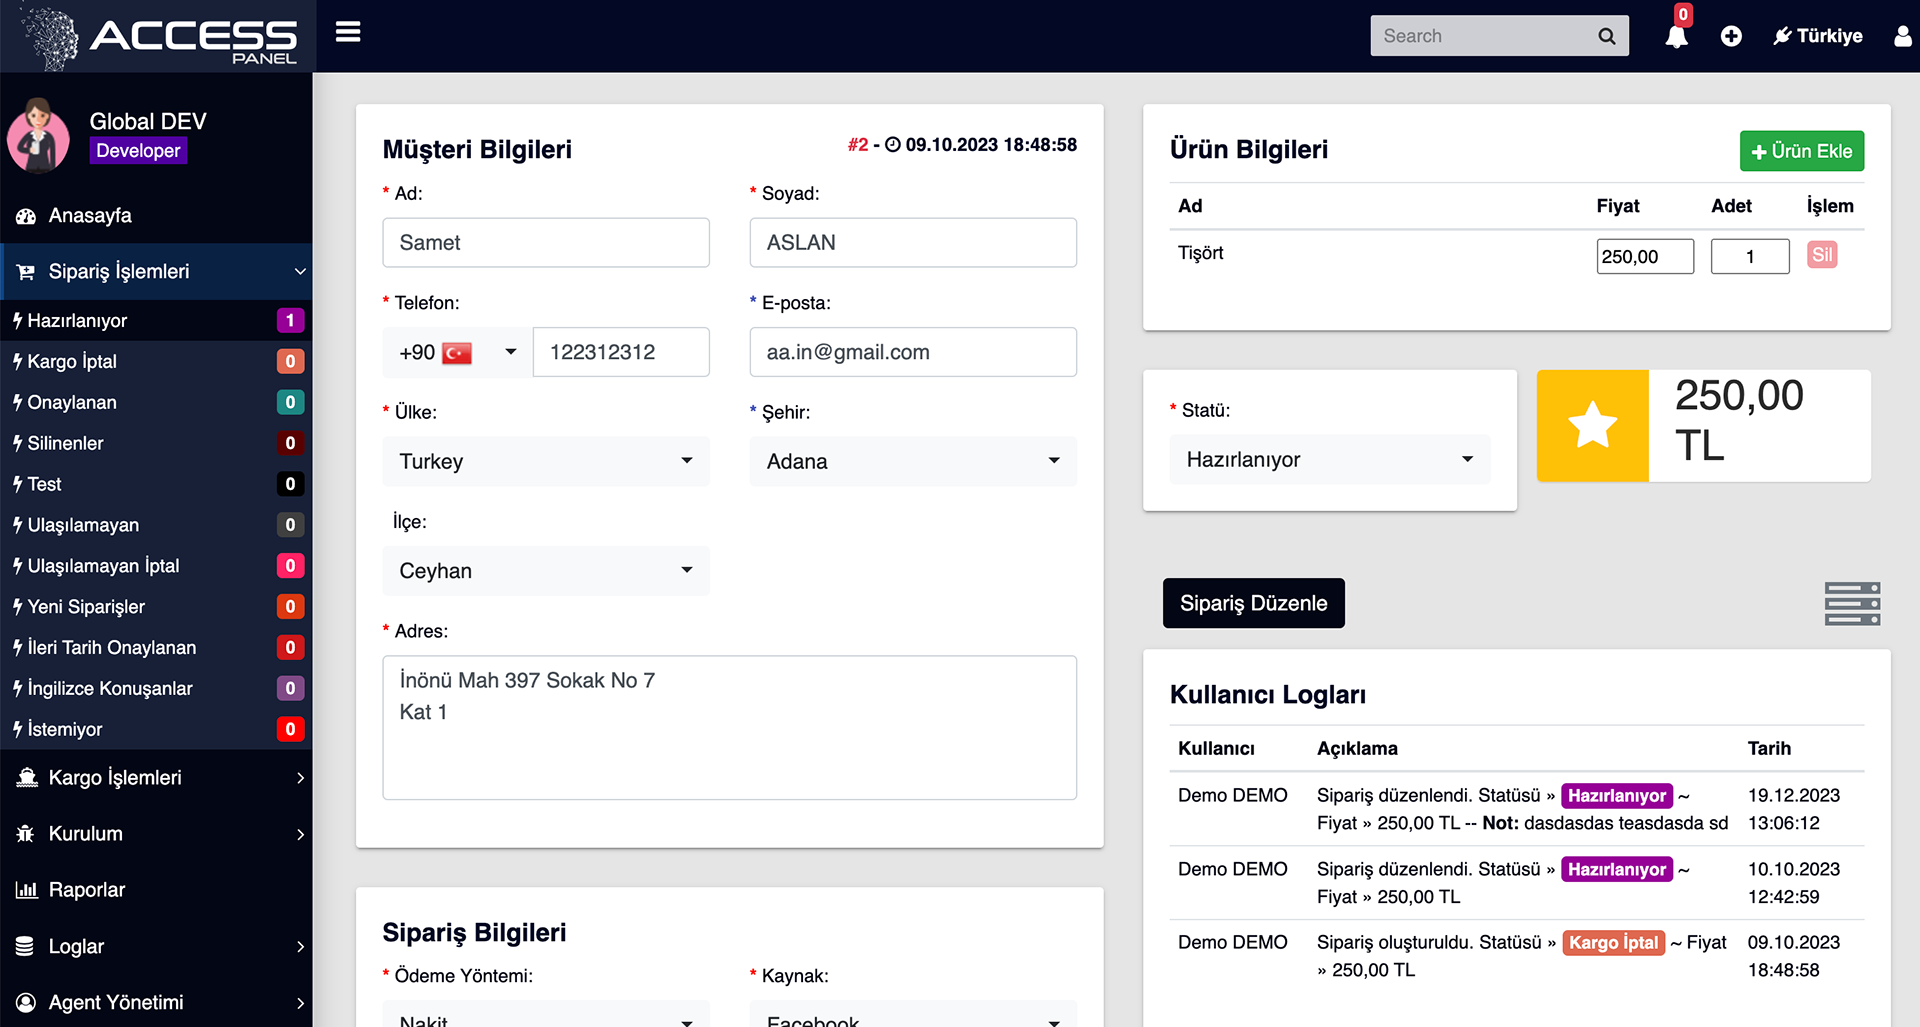Image resolution: width=1920 pixels, height=1027 pixels.
Task: Open Anasayfa from the sidebar
Action: 156,216
